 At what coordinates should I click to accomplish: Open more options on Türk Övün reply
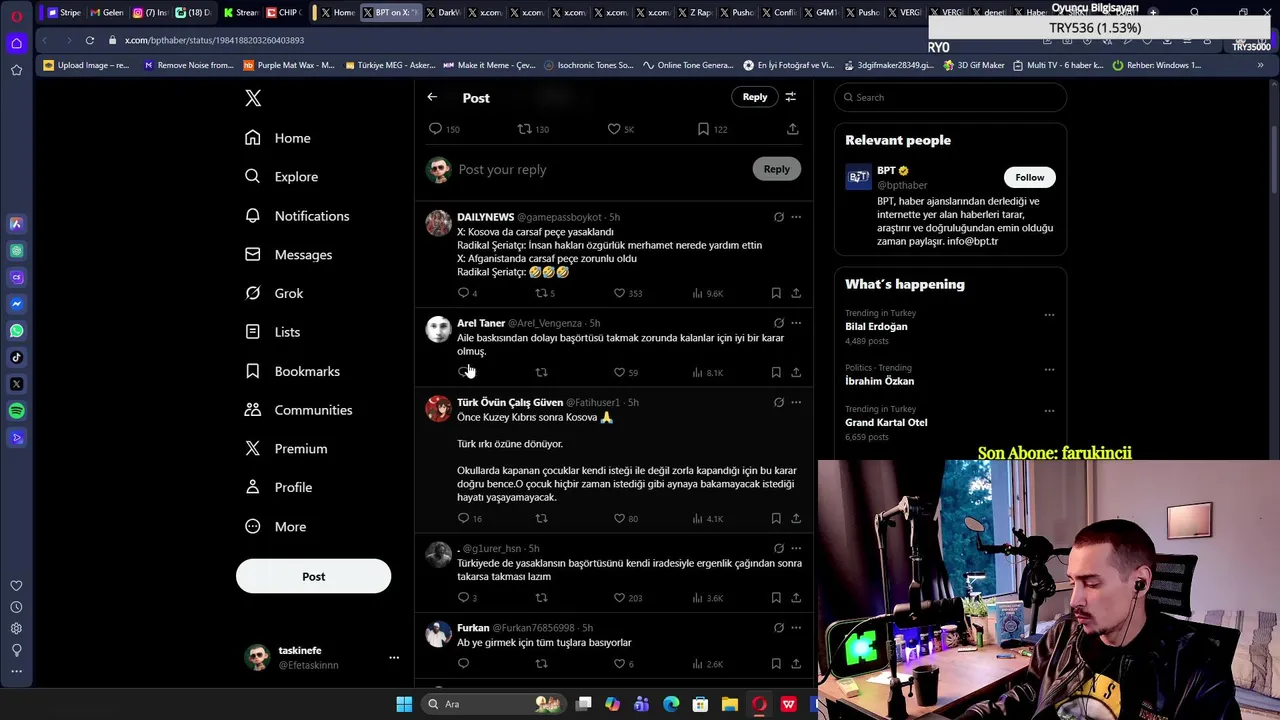coord(796,402)
